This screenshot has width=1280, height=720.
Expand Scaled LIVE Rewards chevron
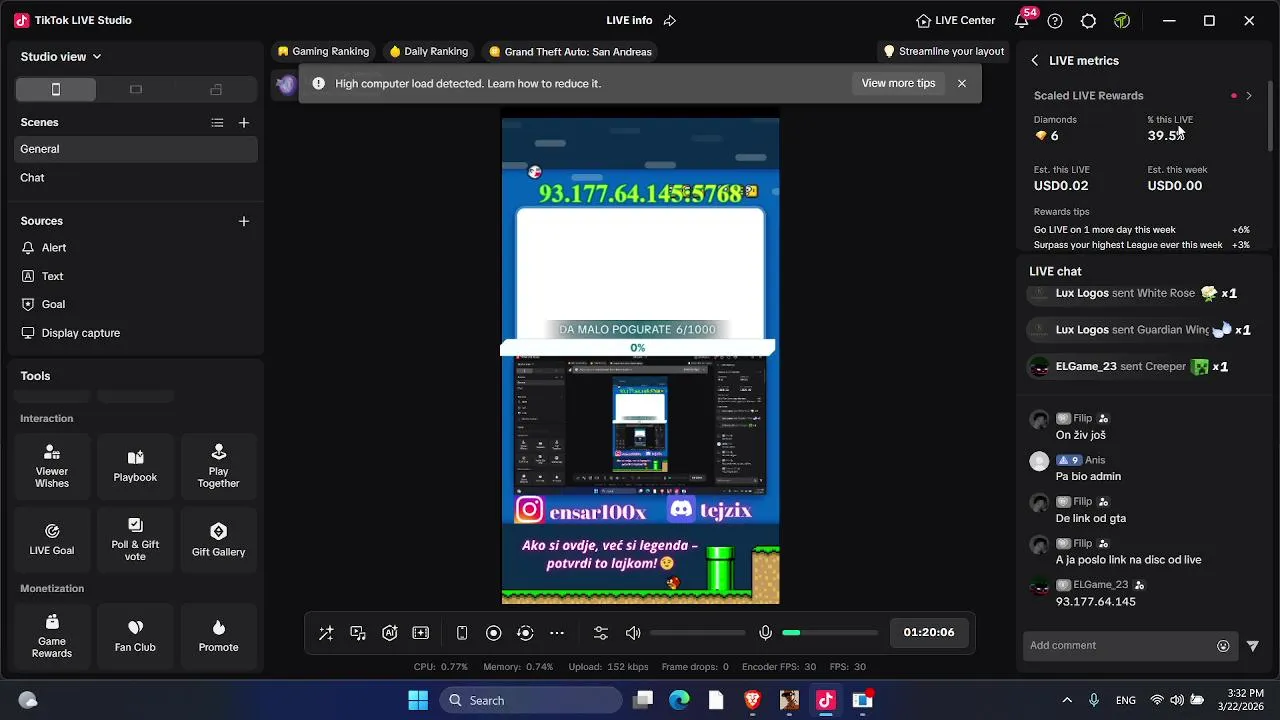[1248, 96]
